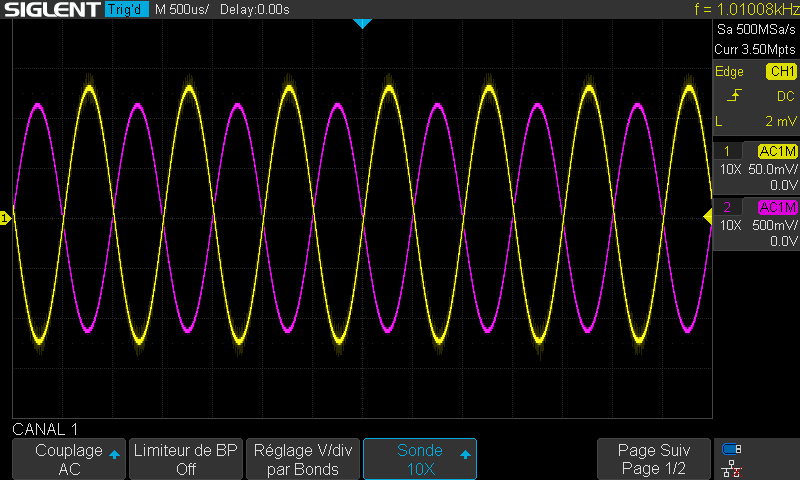800x480 pixels.
Task: Toggle Réglage V/div par Bonds setting
Action: pos(302,459)
